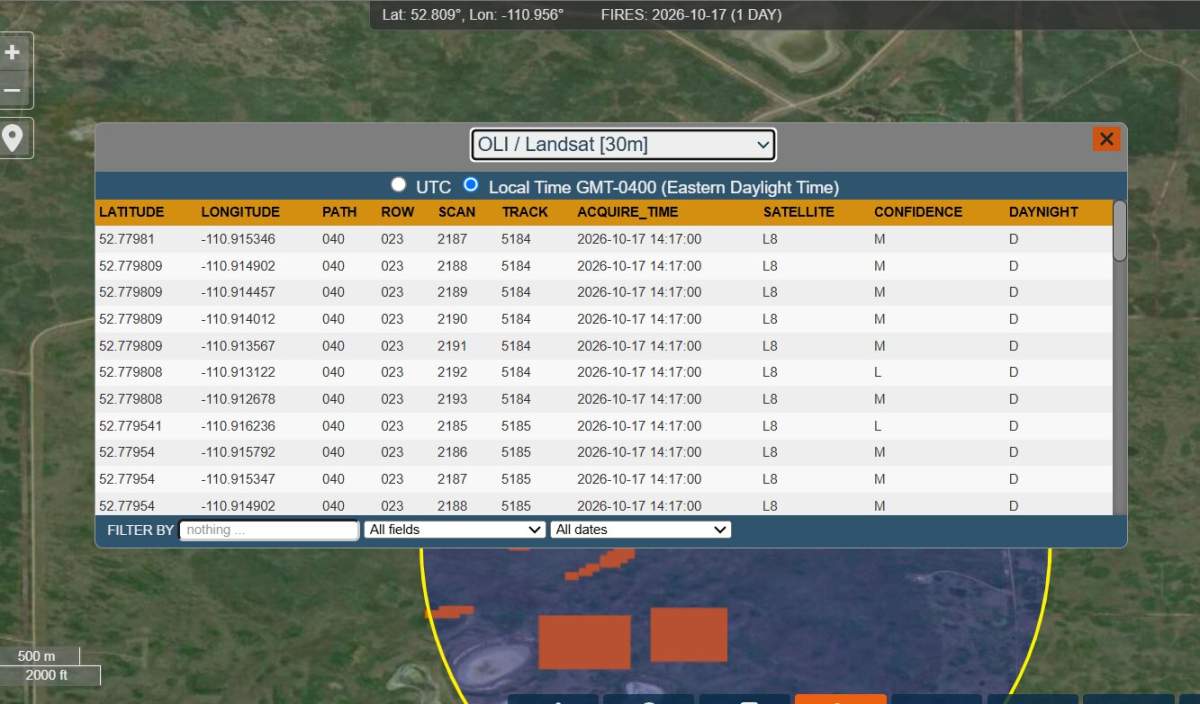The width and height of the screenshot is (1200, 704).
Task: Click confidence L in the scan 2185 row
Action: [878, 425]
